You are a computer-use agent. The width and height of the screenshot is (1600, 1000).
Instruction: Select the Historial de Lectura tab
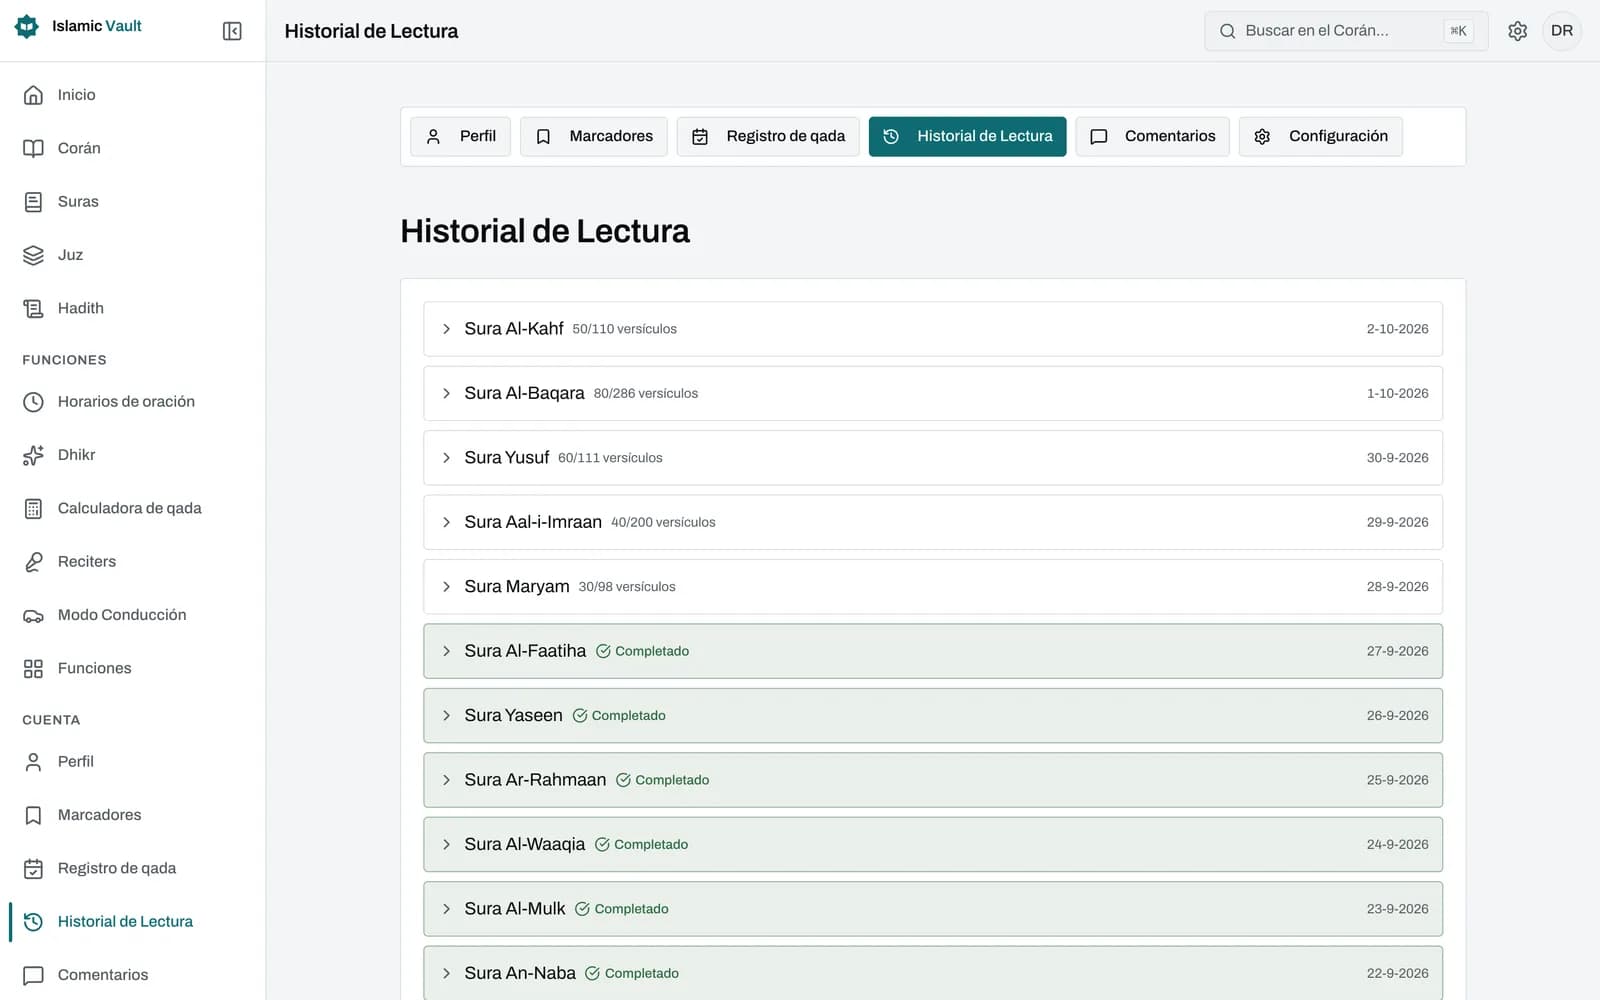point(967,136)
